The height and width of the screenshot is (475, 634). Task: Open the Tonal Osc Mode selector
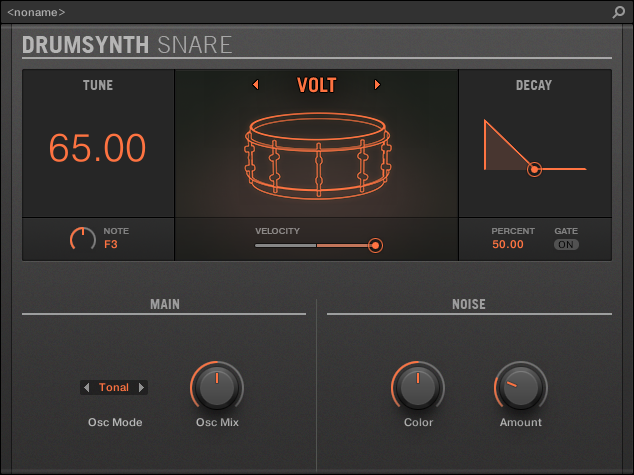114,387
